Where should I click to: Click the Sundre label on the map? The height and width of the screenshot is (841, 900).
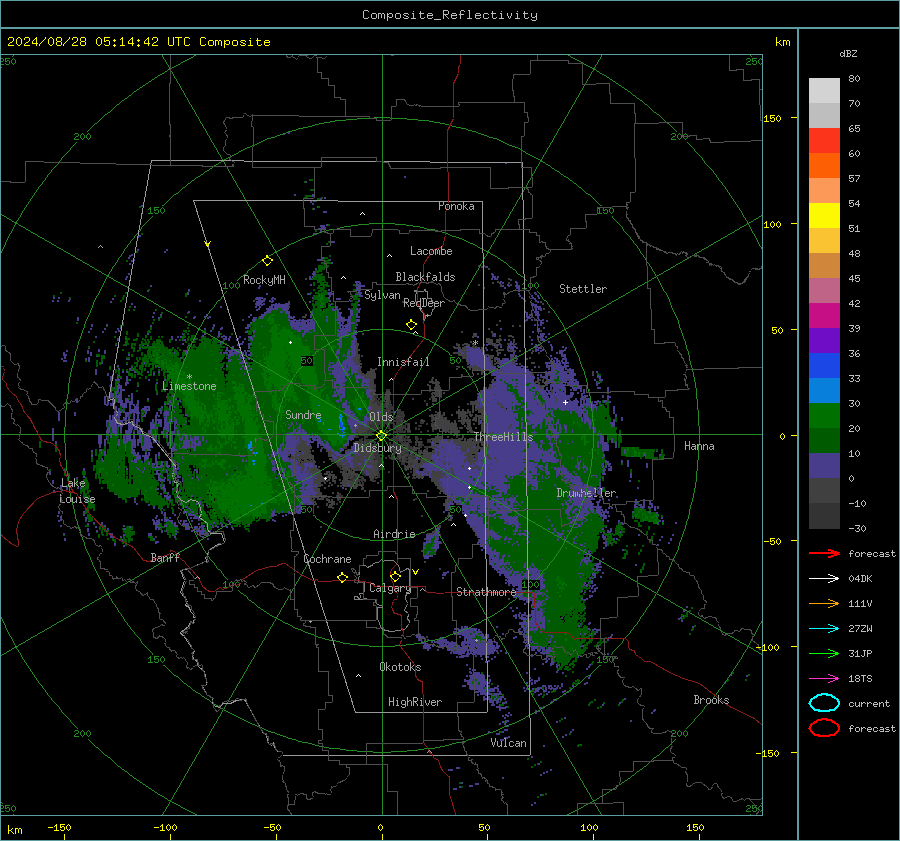tap(303, 414)
